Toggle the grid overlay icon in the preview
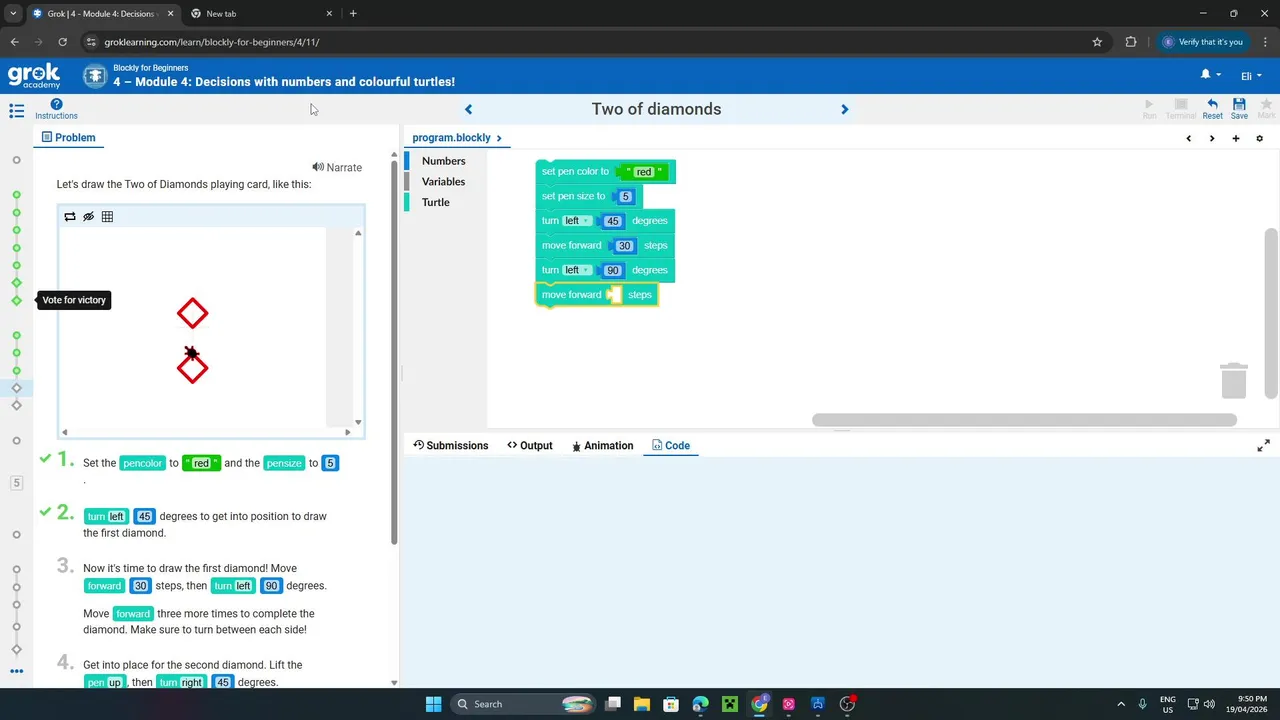Viewport: 1280px width, 720px height. click(x=107, y=216)
